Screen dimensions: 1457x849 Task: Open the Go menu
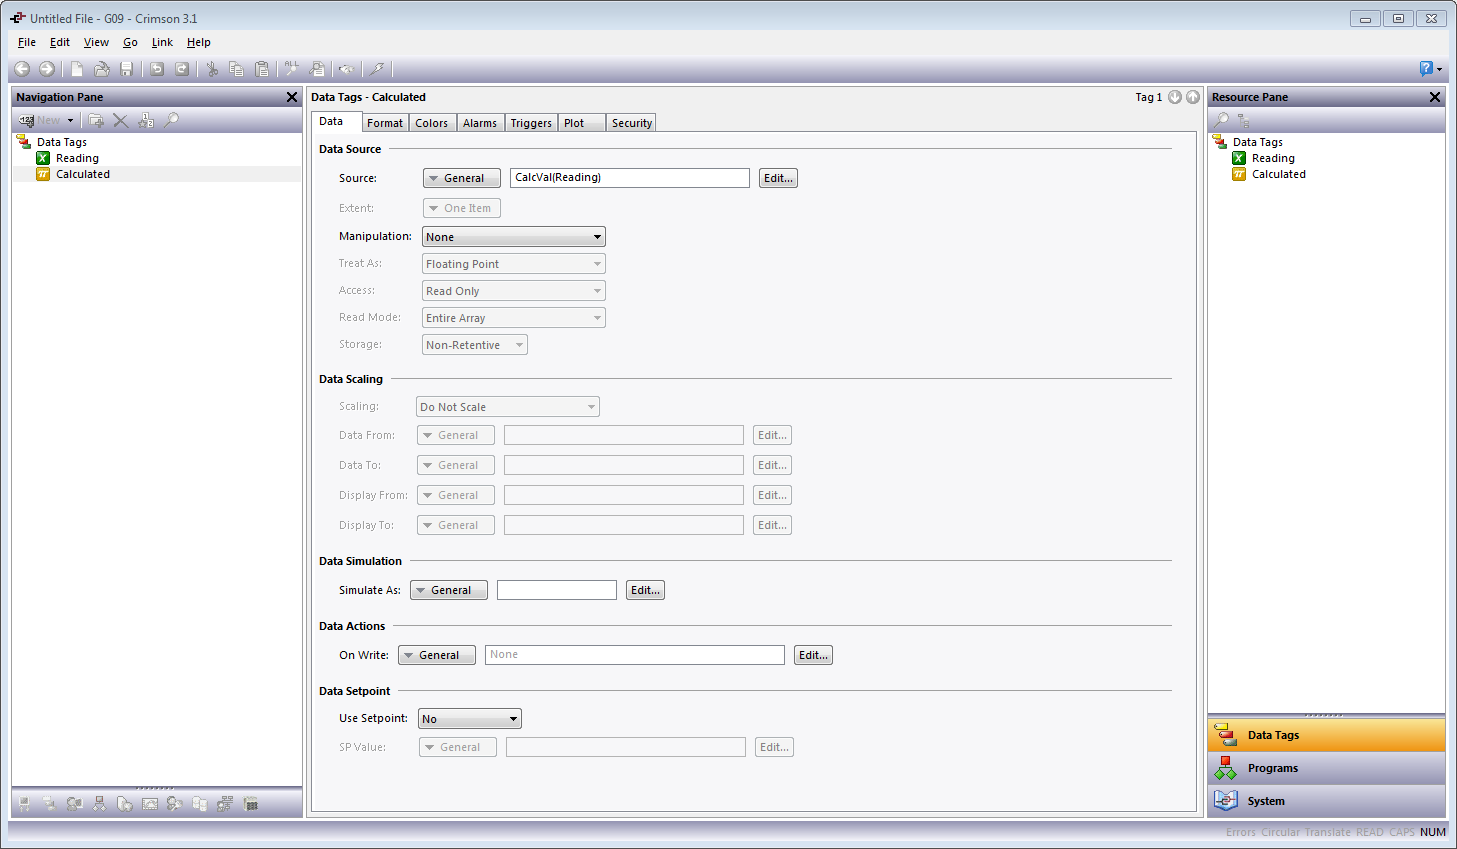[x=130, y=42]
